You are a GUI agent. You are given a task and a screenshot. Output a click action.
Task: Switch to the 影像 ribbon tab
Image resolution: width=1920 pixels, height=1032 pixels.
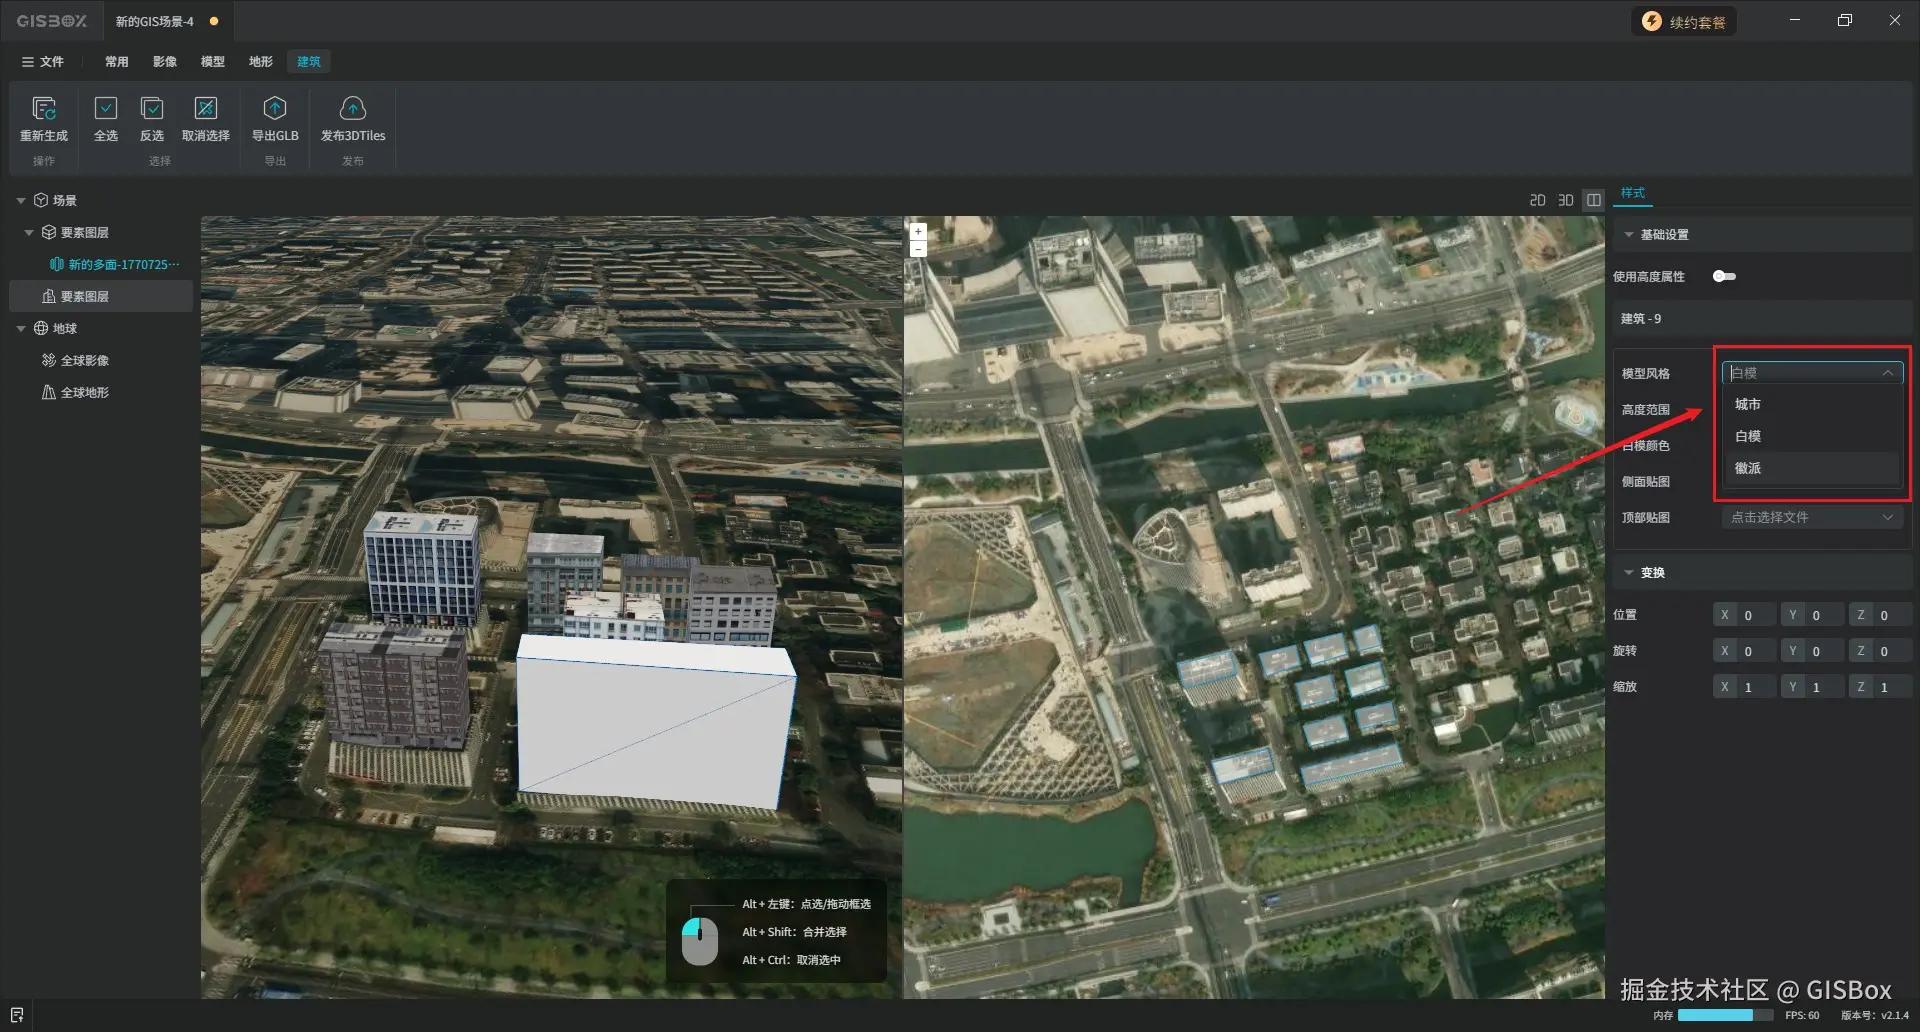pos(165,62)
